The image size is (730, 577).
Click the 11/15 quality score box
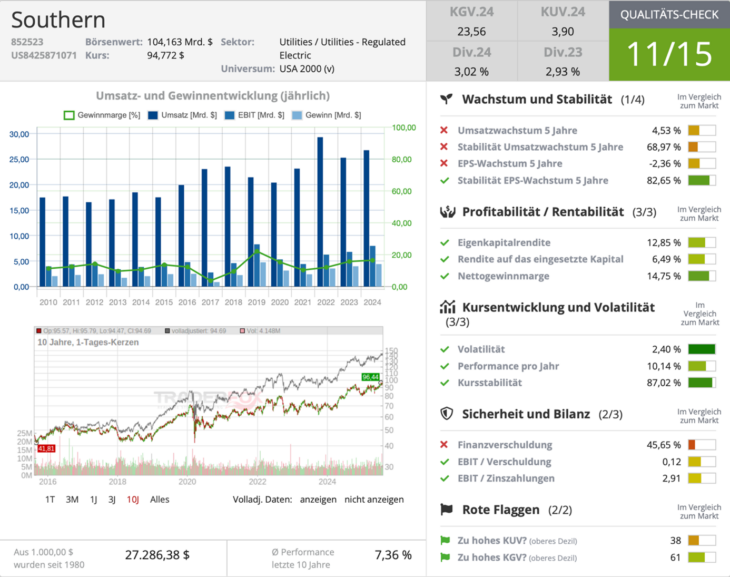[x=669, y=54]
